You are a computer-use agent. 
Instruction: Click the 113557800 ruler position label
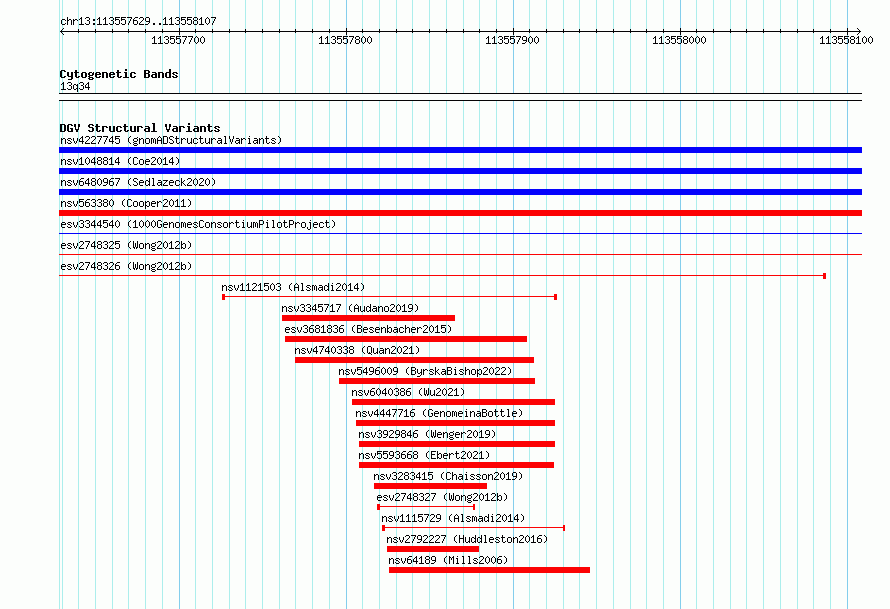tap(345, 40)
